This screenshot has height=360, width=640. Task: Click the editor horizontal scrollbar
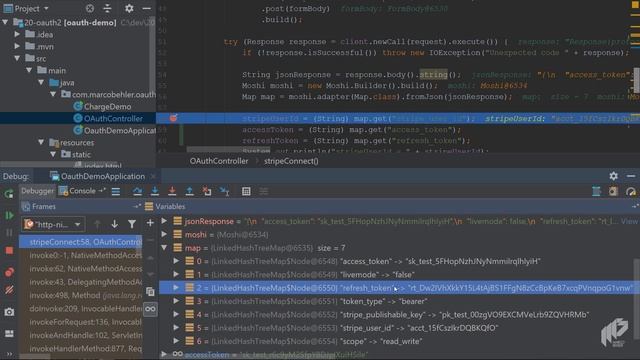point(229,149)
